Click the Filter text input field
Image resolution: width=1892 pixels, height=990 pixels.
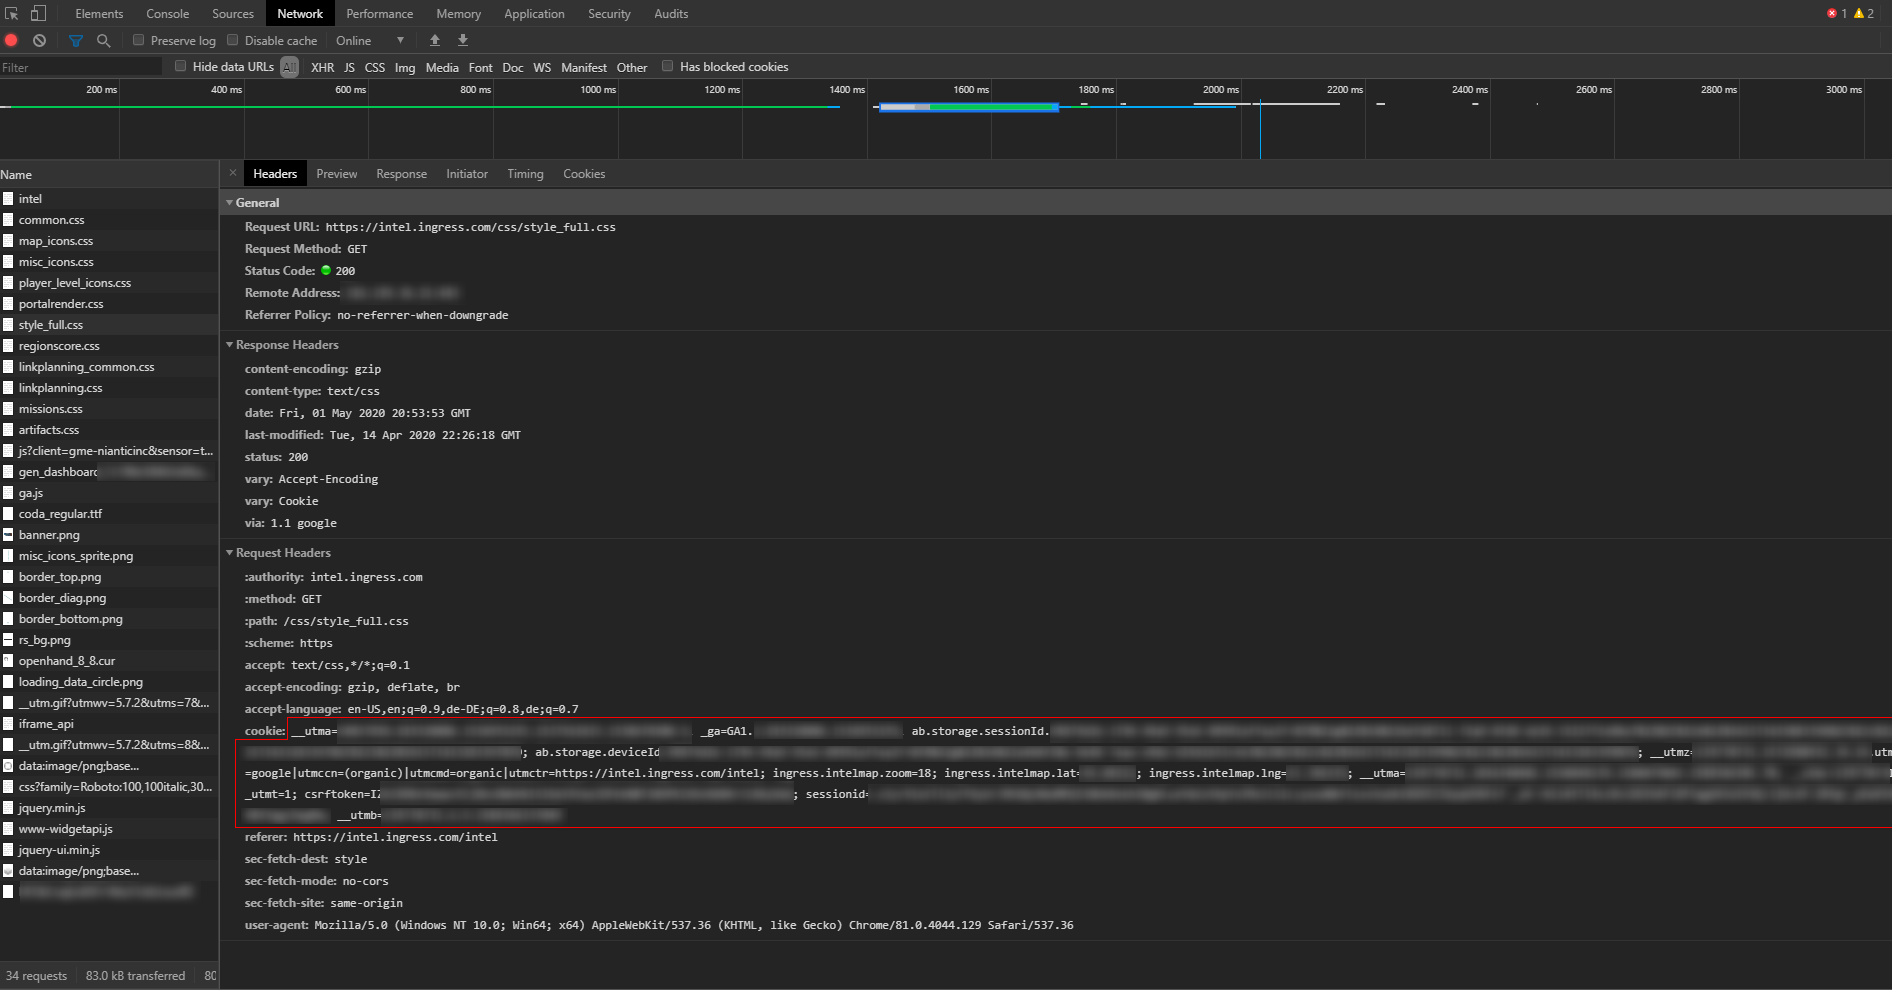pos(81,67)
